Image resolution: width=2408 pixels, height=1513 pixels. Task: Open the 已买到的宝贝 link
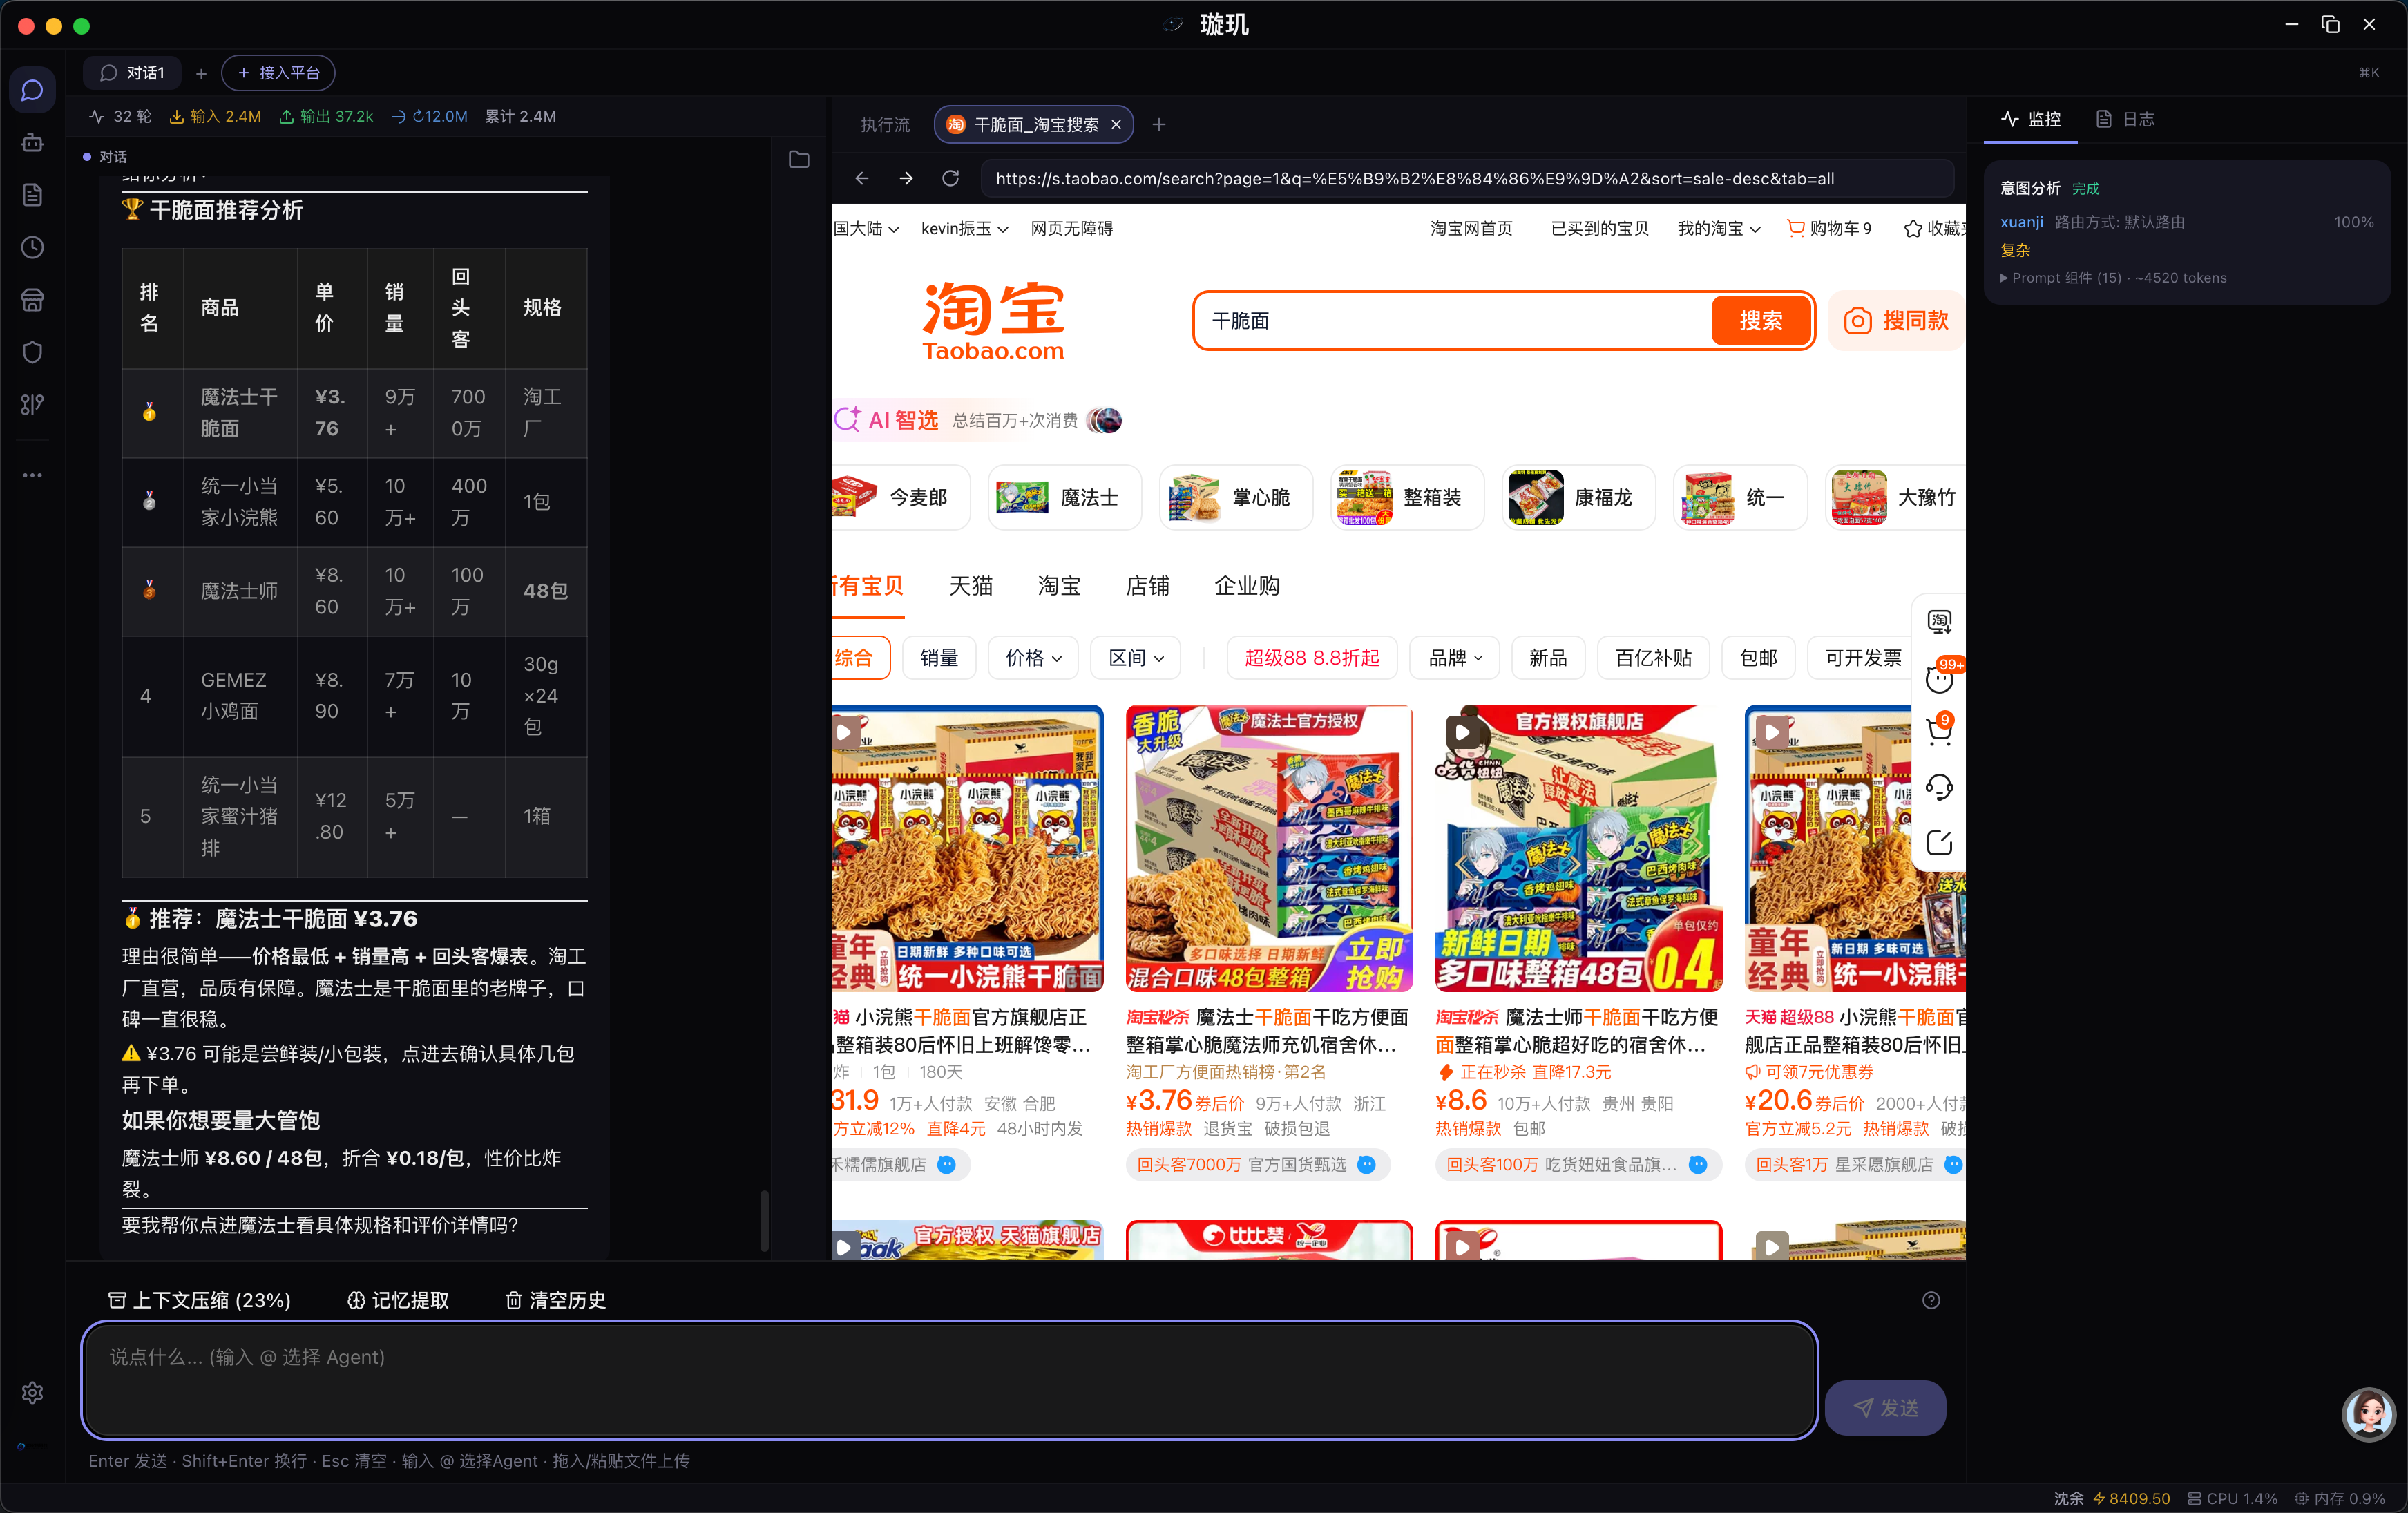point(1599,228)
